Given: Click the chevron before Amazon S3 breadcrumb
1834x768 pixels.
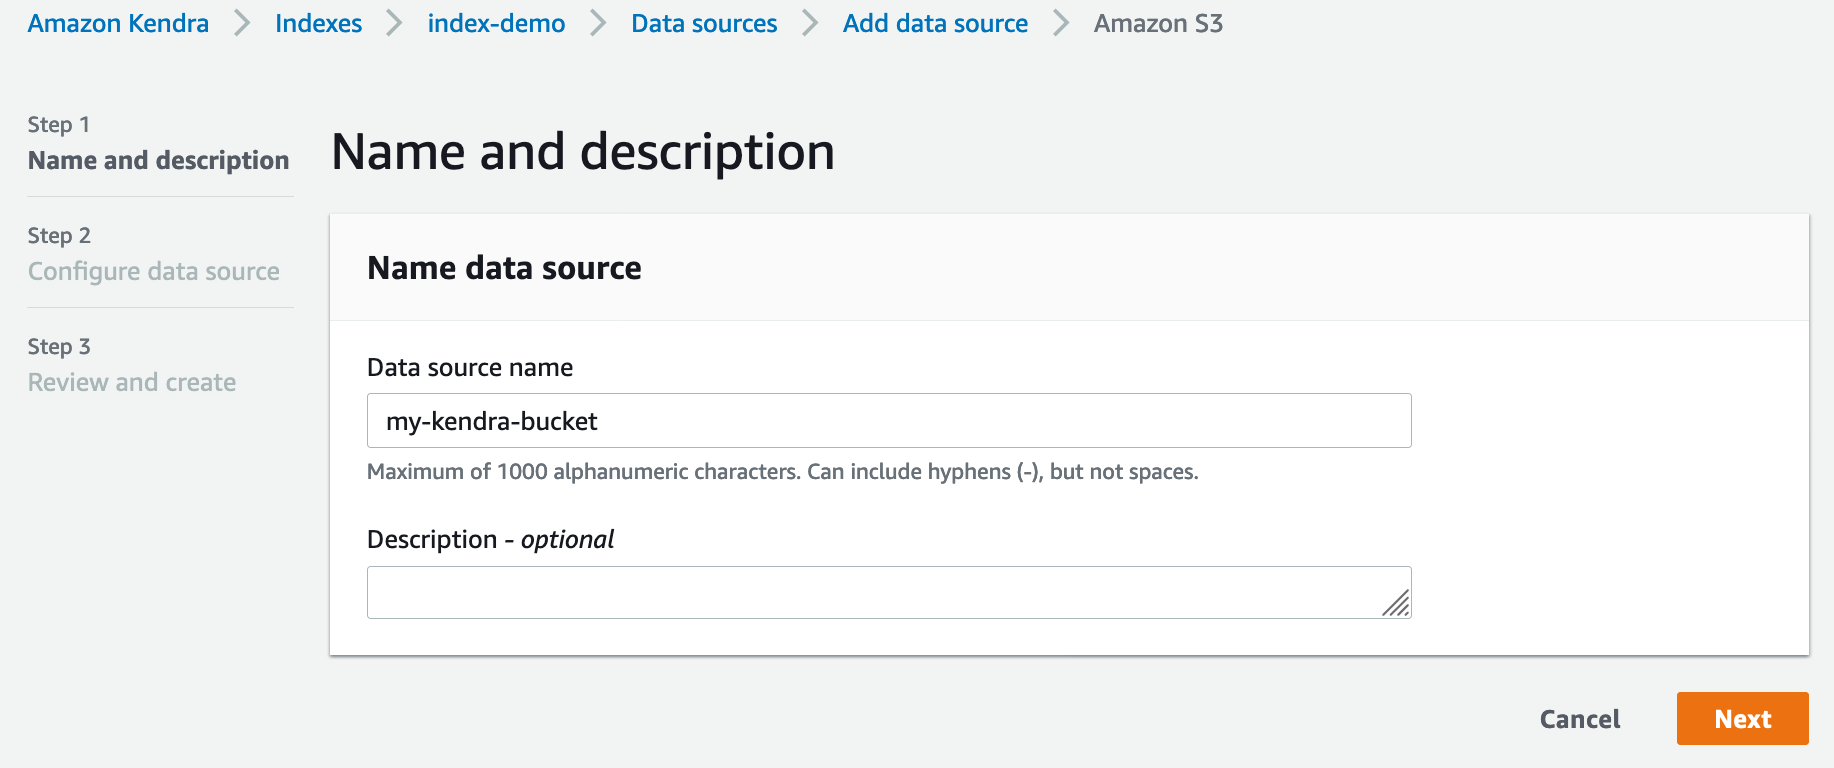Looking at the screenshot, I should point(1061,23).
